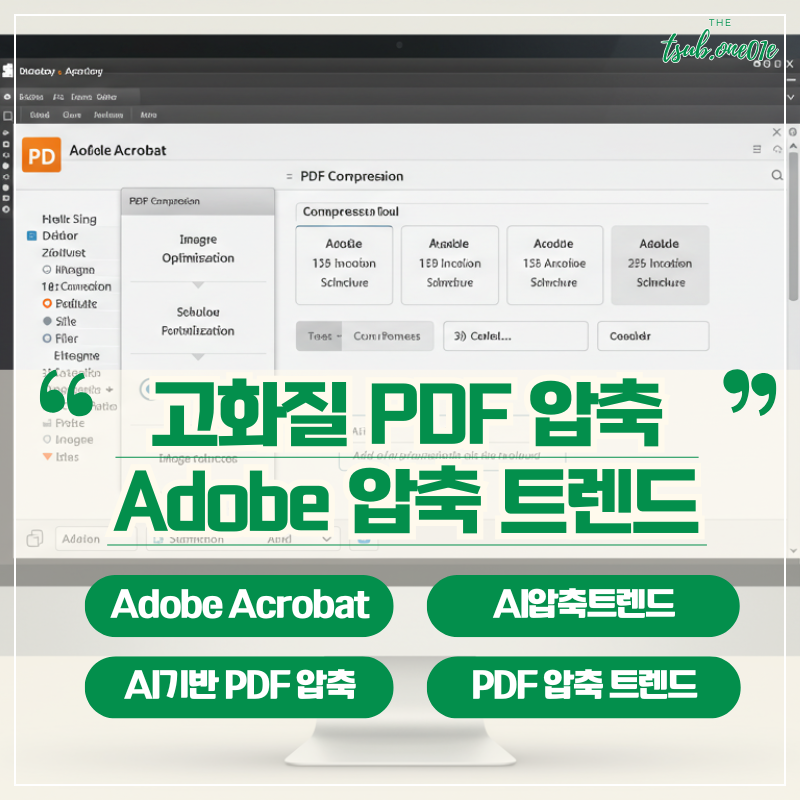Click the Adion input field at bottom left
Viewport: 800px width, 800px height.
click(96, 539)
